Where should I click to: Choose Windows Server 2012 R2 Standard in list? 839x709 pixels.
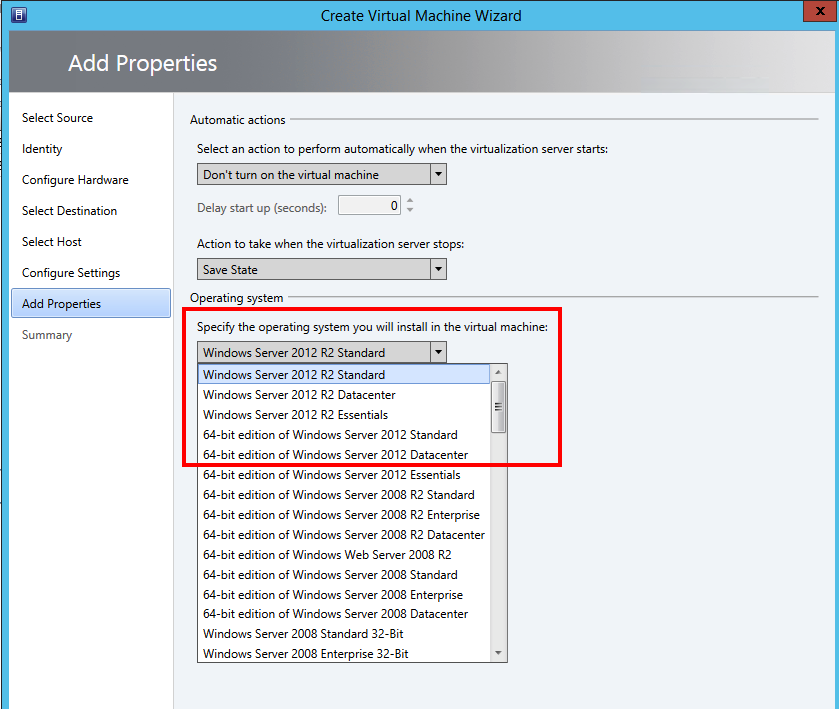(344, 375)
